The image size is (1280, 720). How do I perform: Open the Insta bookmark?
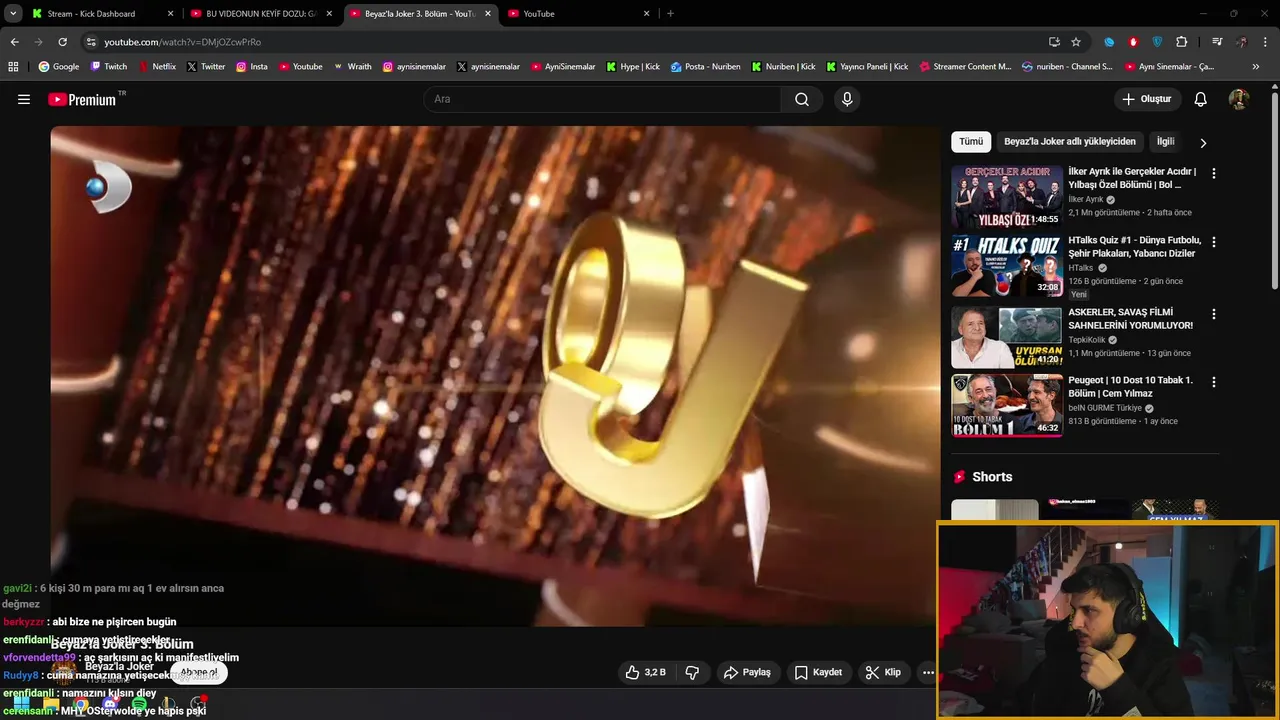251,67
